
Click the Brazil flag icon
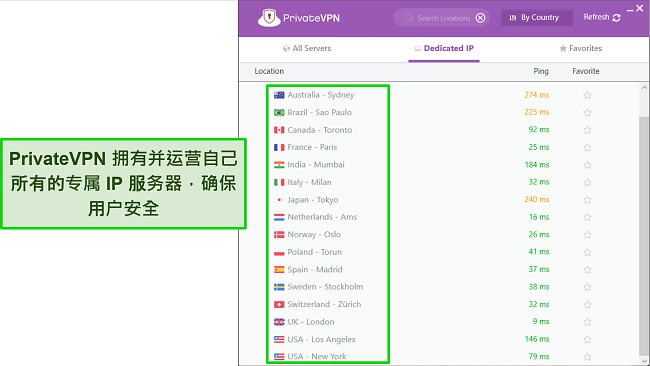click(x=279, y=112)
